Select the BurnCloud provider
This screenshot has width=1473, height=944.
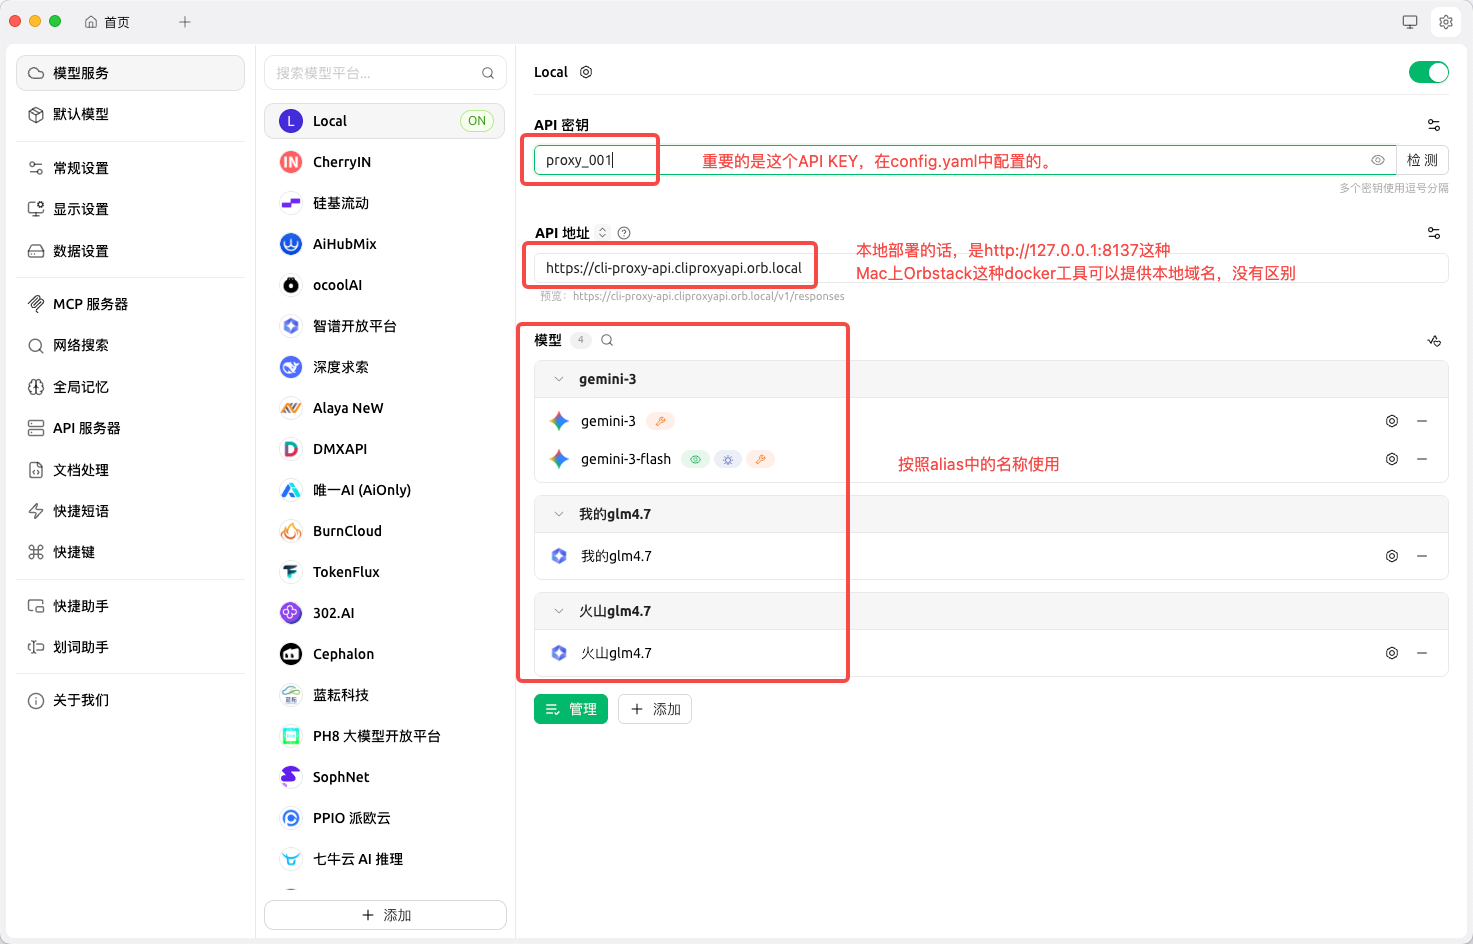[385, 531]
